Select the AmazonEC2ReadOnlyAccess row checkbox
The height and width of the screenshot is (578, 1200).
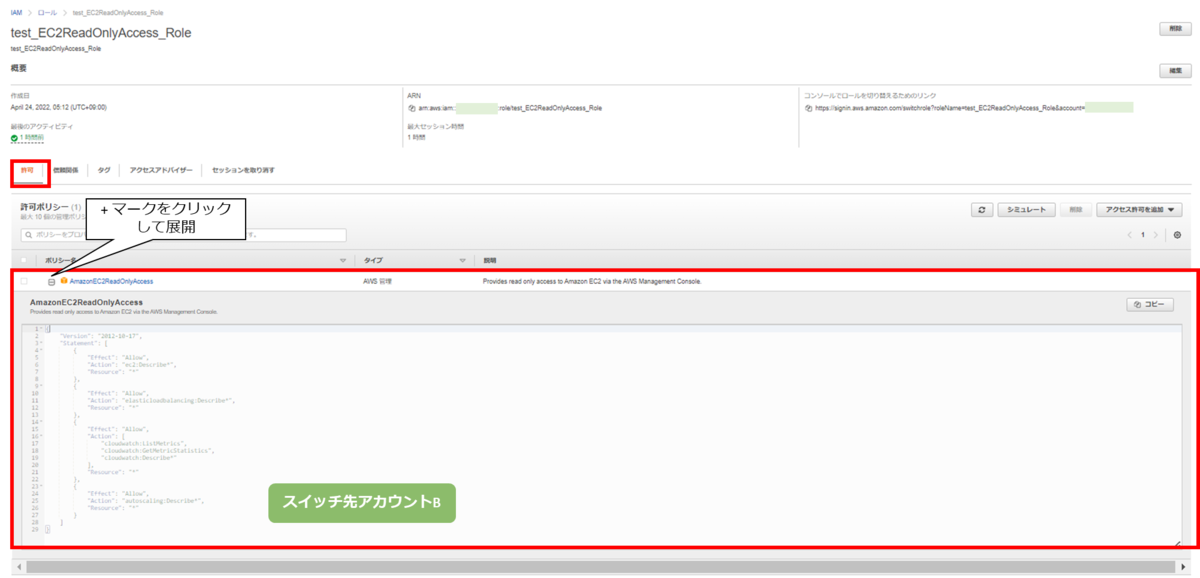point(24,281)
